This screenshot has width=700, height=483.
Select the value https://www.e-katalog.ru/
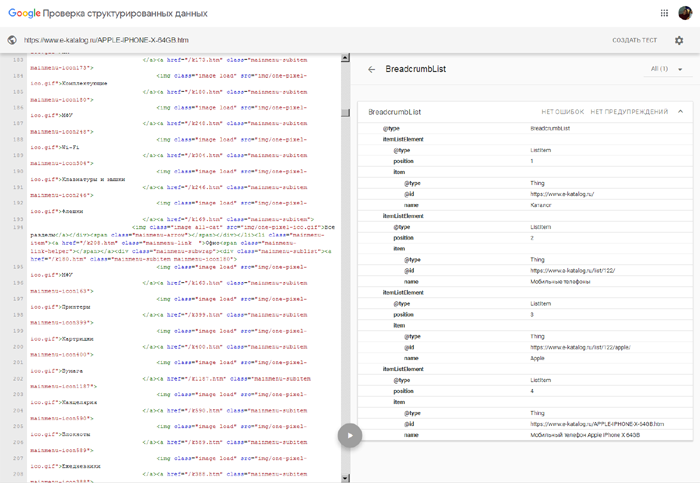pos(562,194)
